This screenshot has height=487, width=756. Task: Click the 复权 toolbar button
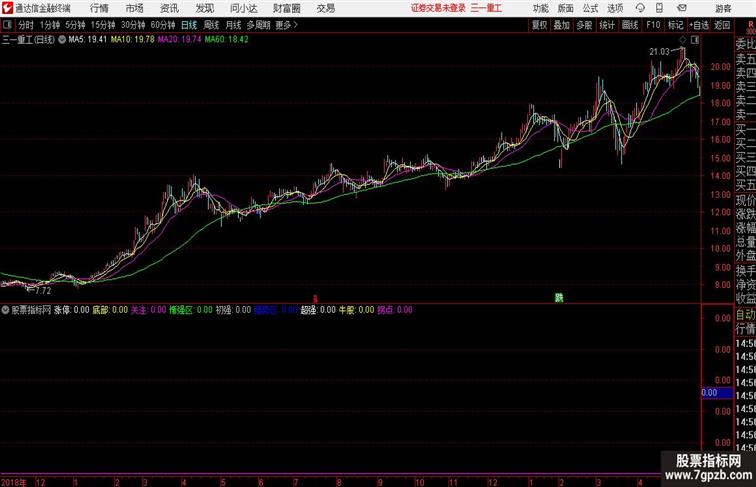[540, 25]
